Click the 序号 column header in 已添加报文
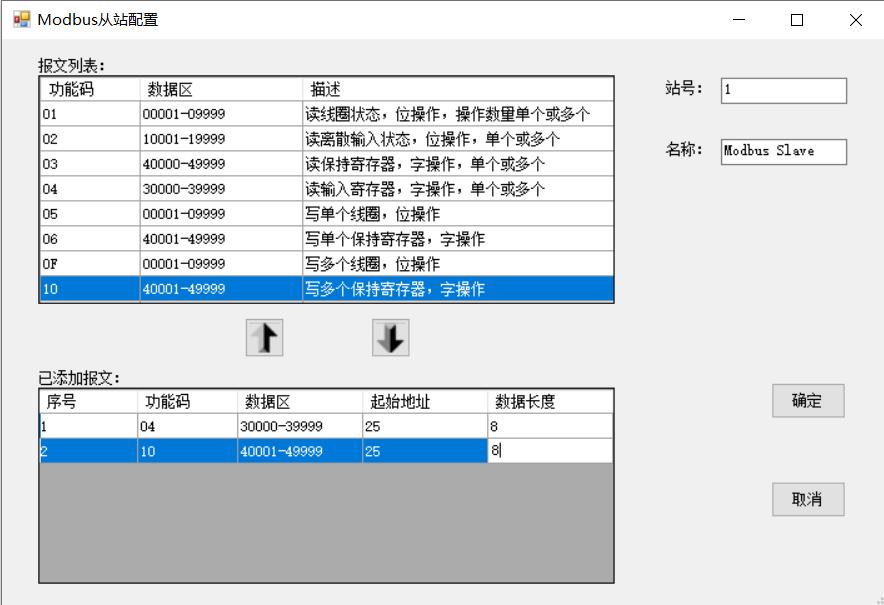The image size is (884, 605). click(89, 401)
